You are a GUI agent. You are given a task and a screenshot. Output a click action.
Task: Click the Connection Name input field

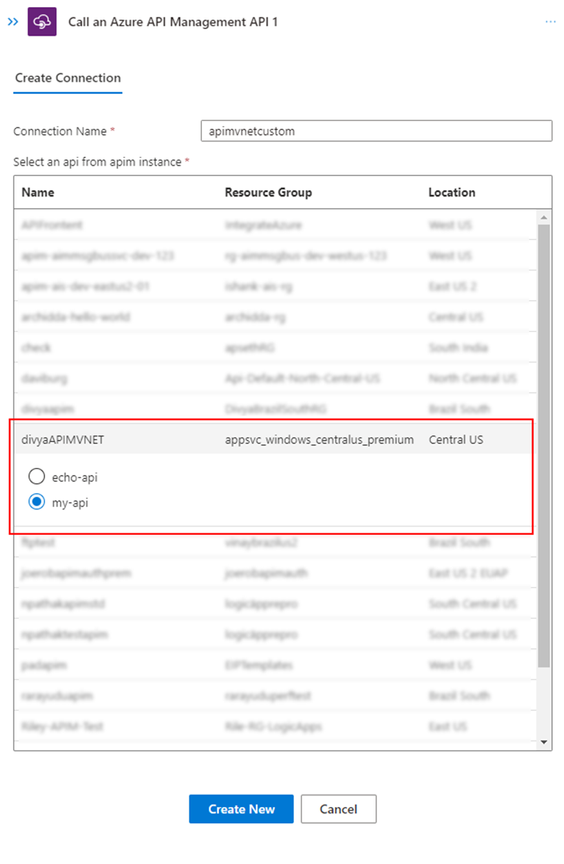click(x=376, y=131)
